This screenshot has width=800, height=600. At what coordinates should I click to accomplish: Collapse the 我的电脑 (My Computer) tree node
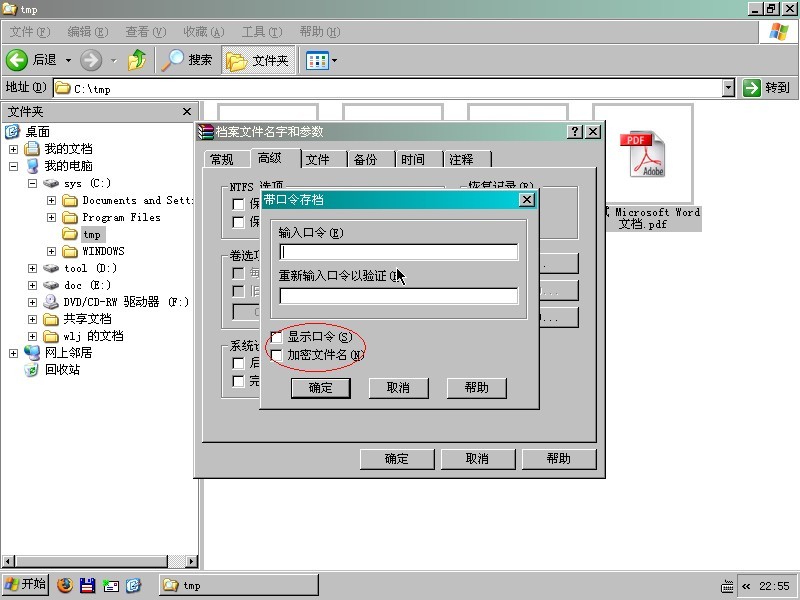14,166
